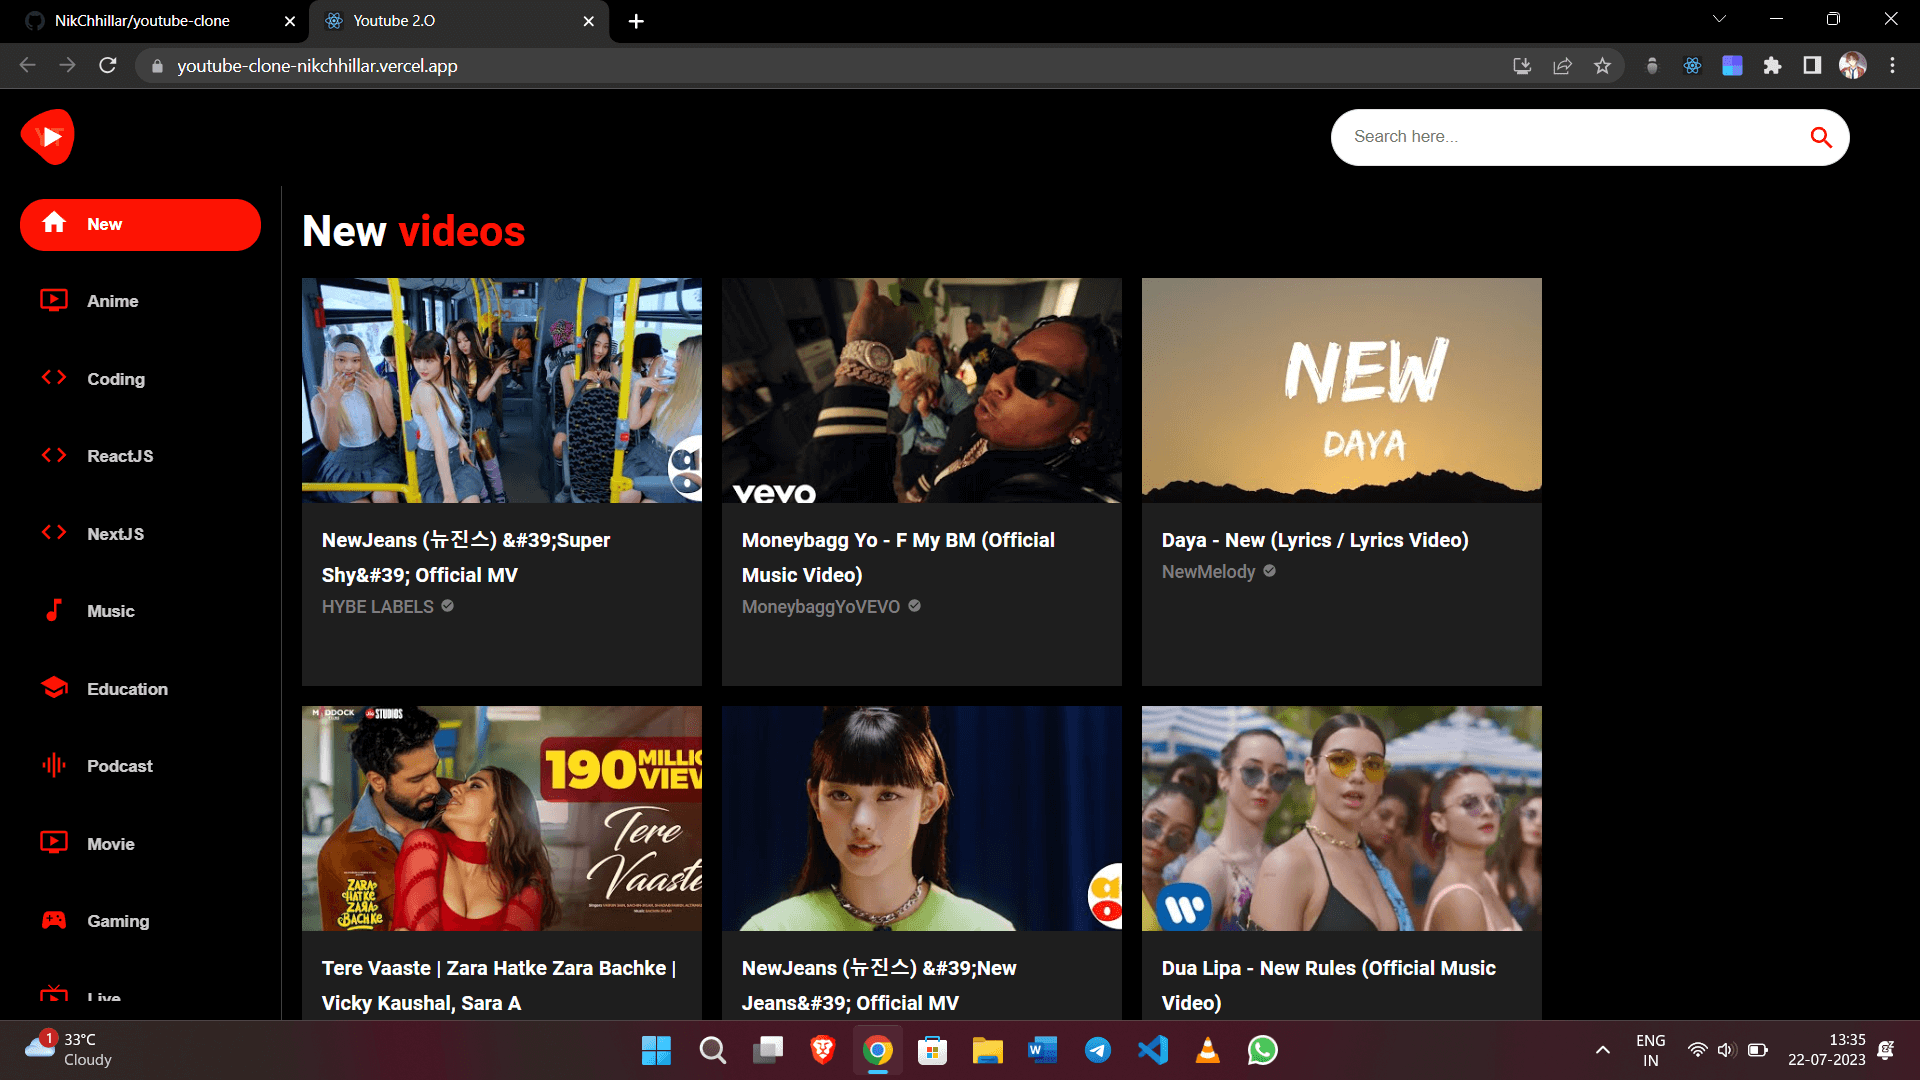Image resolution: width=1920 pixels, height=1080 pixels.
Task: Open Dua Lipa New Rules thumbnail
Action: pos(1342,818)
